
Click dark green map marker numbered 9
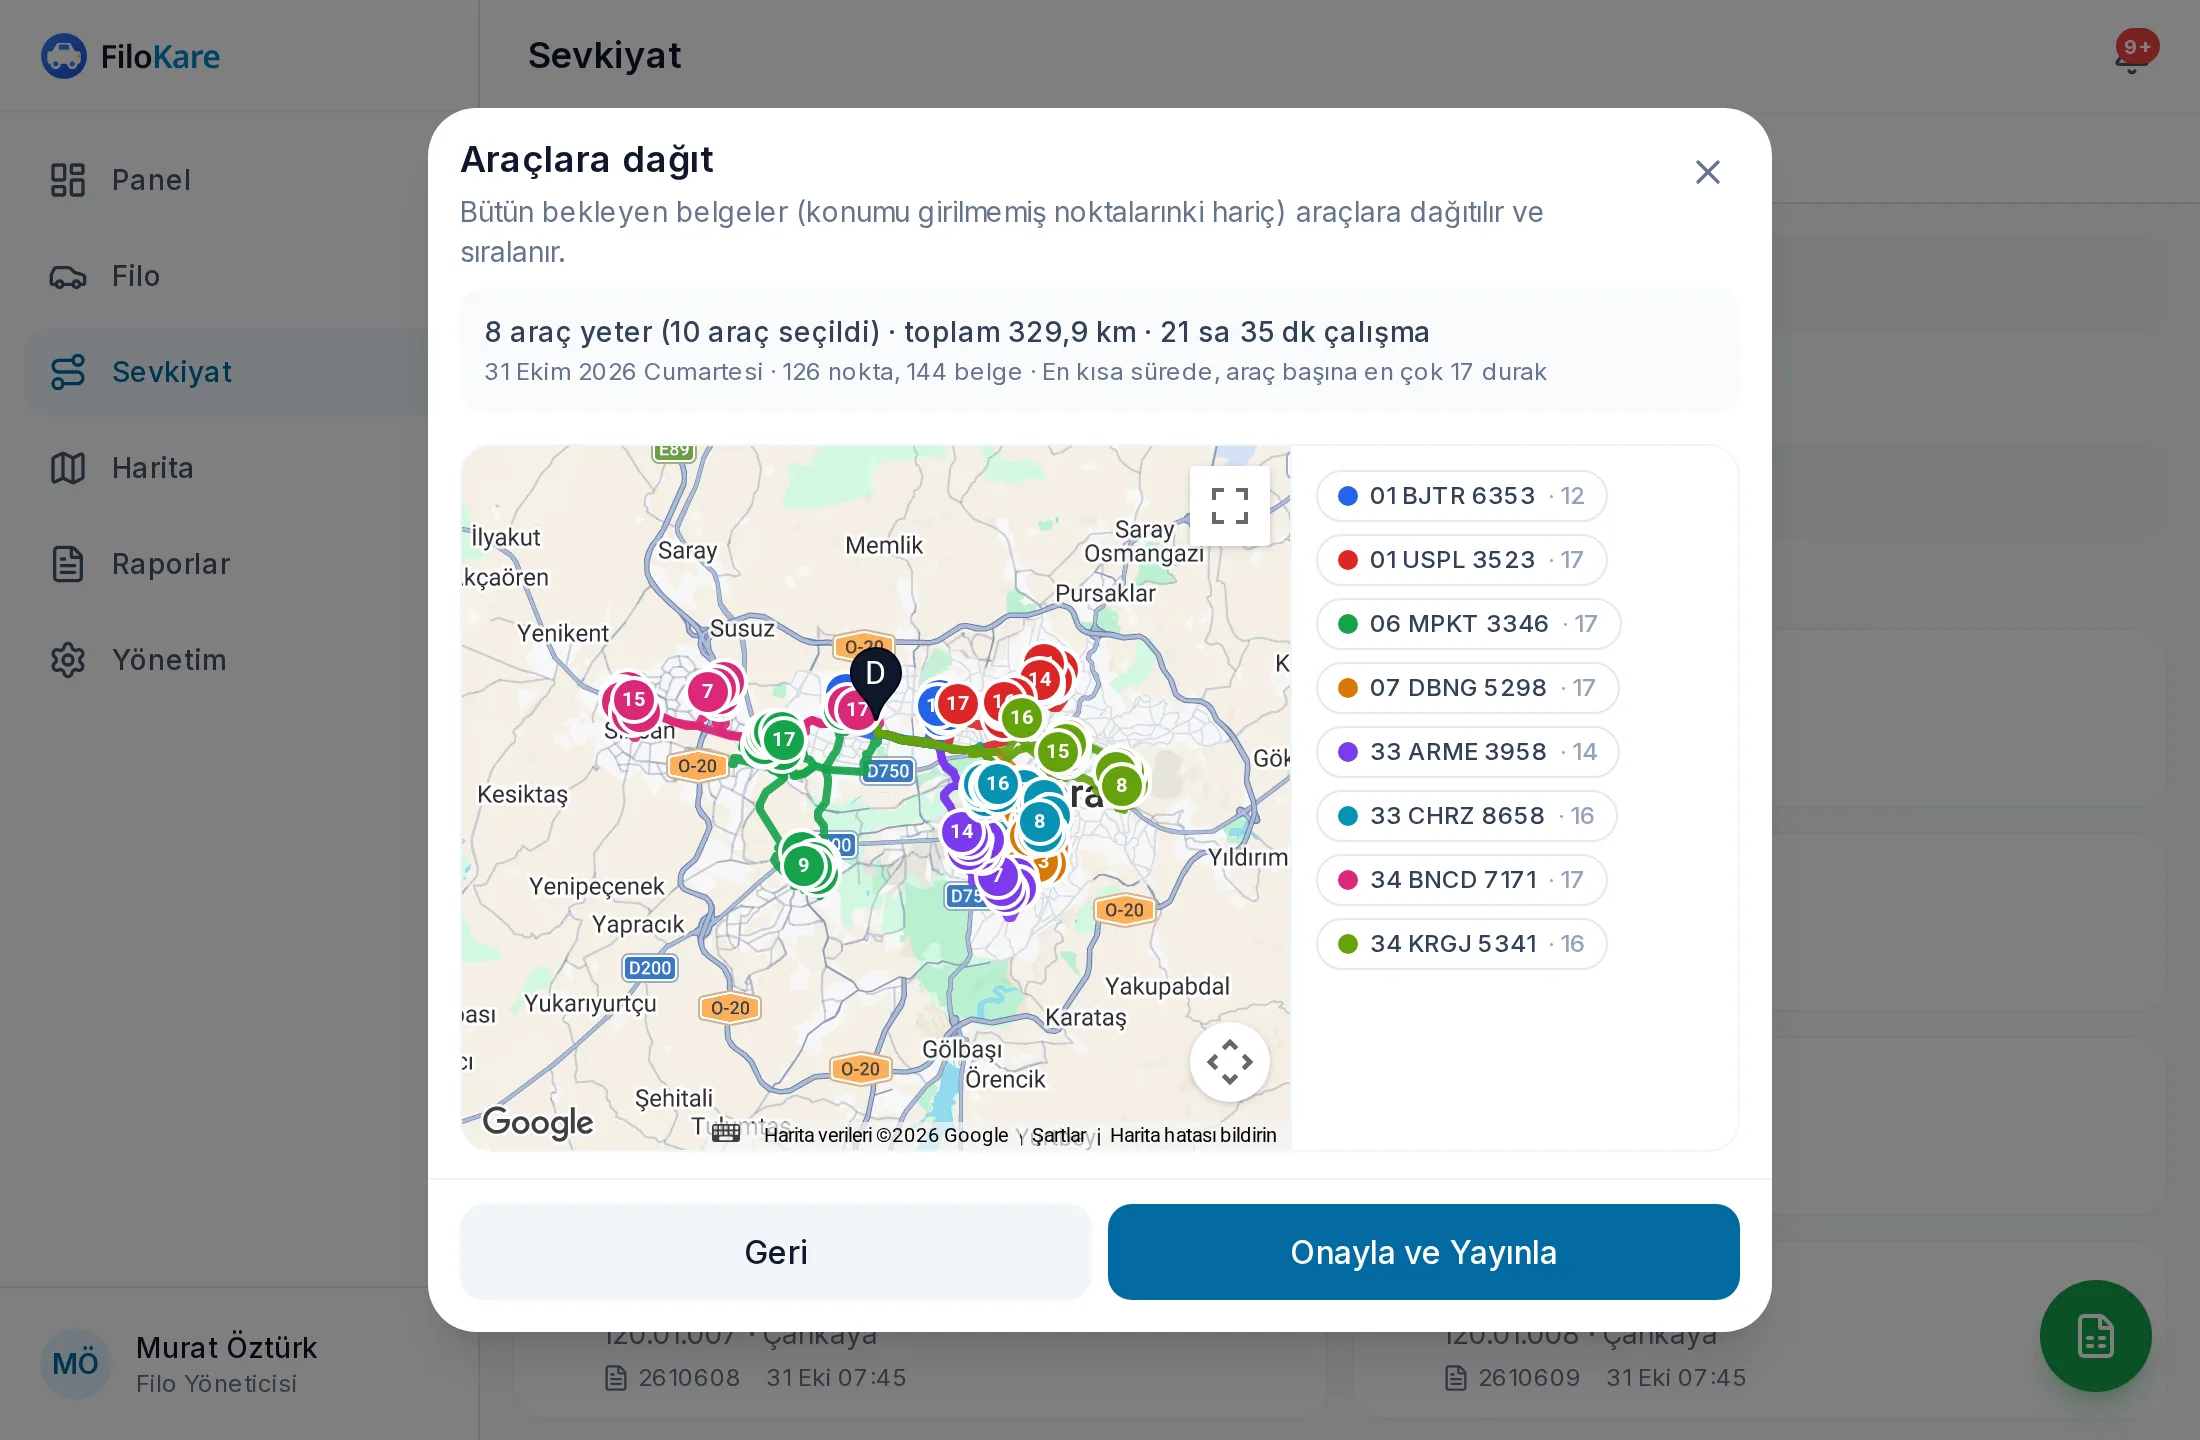pos(803,865)
